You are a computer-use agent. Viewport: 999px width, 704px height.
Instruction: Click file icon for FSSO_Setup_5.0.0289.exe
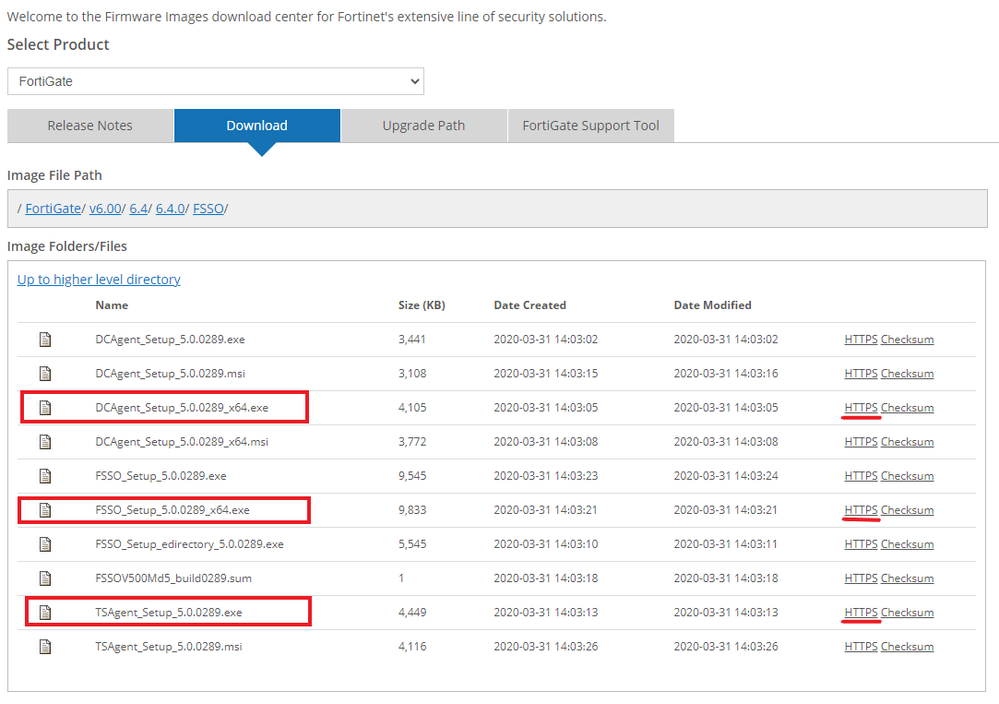[45, 476]
